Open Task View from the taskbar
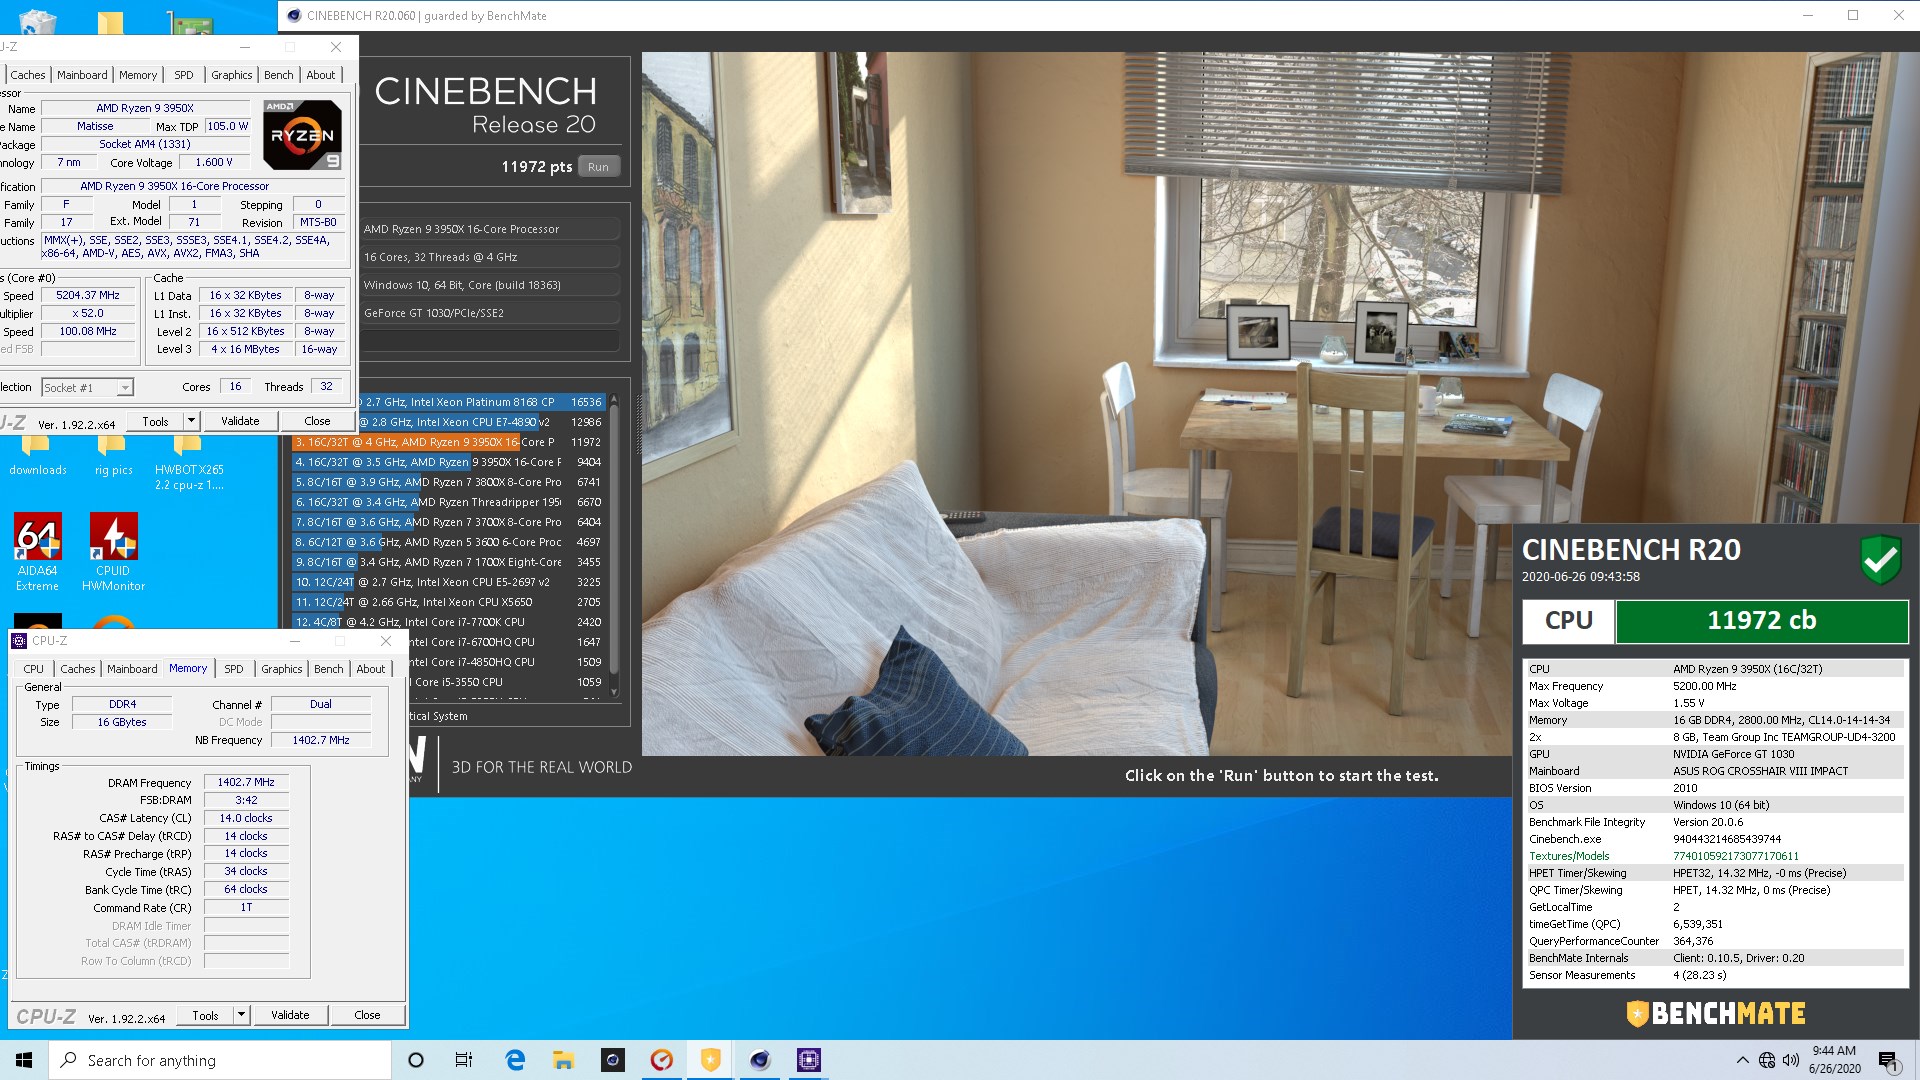The width and height of the screenshot is (1920, 1080). point(464,1060)
